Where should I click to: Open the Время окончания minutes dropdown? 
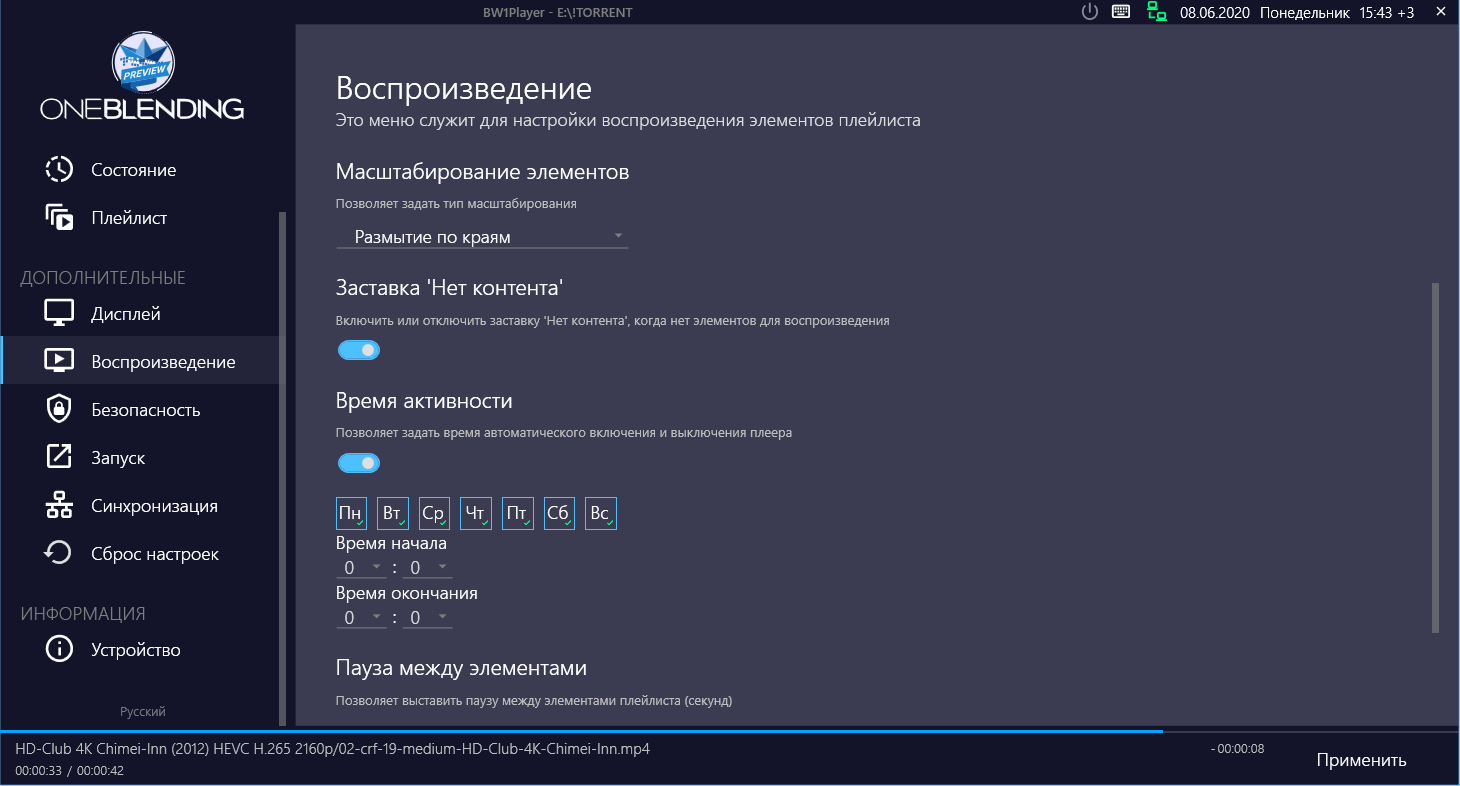tap(427, 618)
